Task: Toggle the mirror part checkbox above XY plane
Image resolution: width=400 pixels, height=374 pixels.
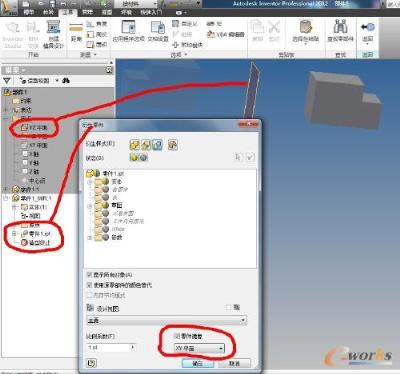Action: (177, 336)
